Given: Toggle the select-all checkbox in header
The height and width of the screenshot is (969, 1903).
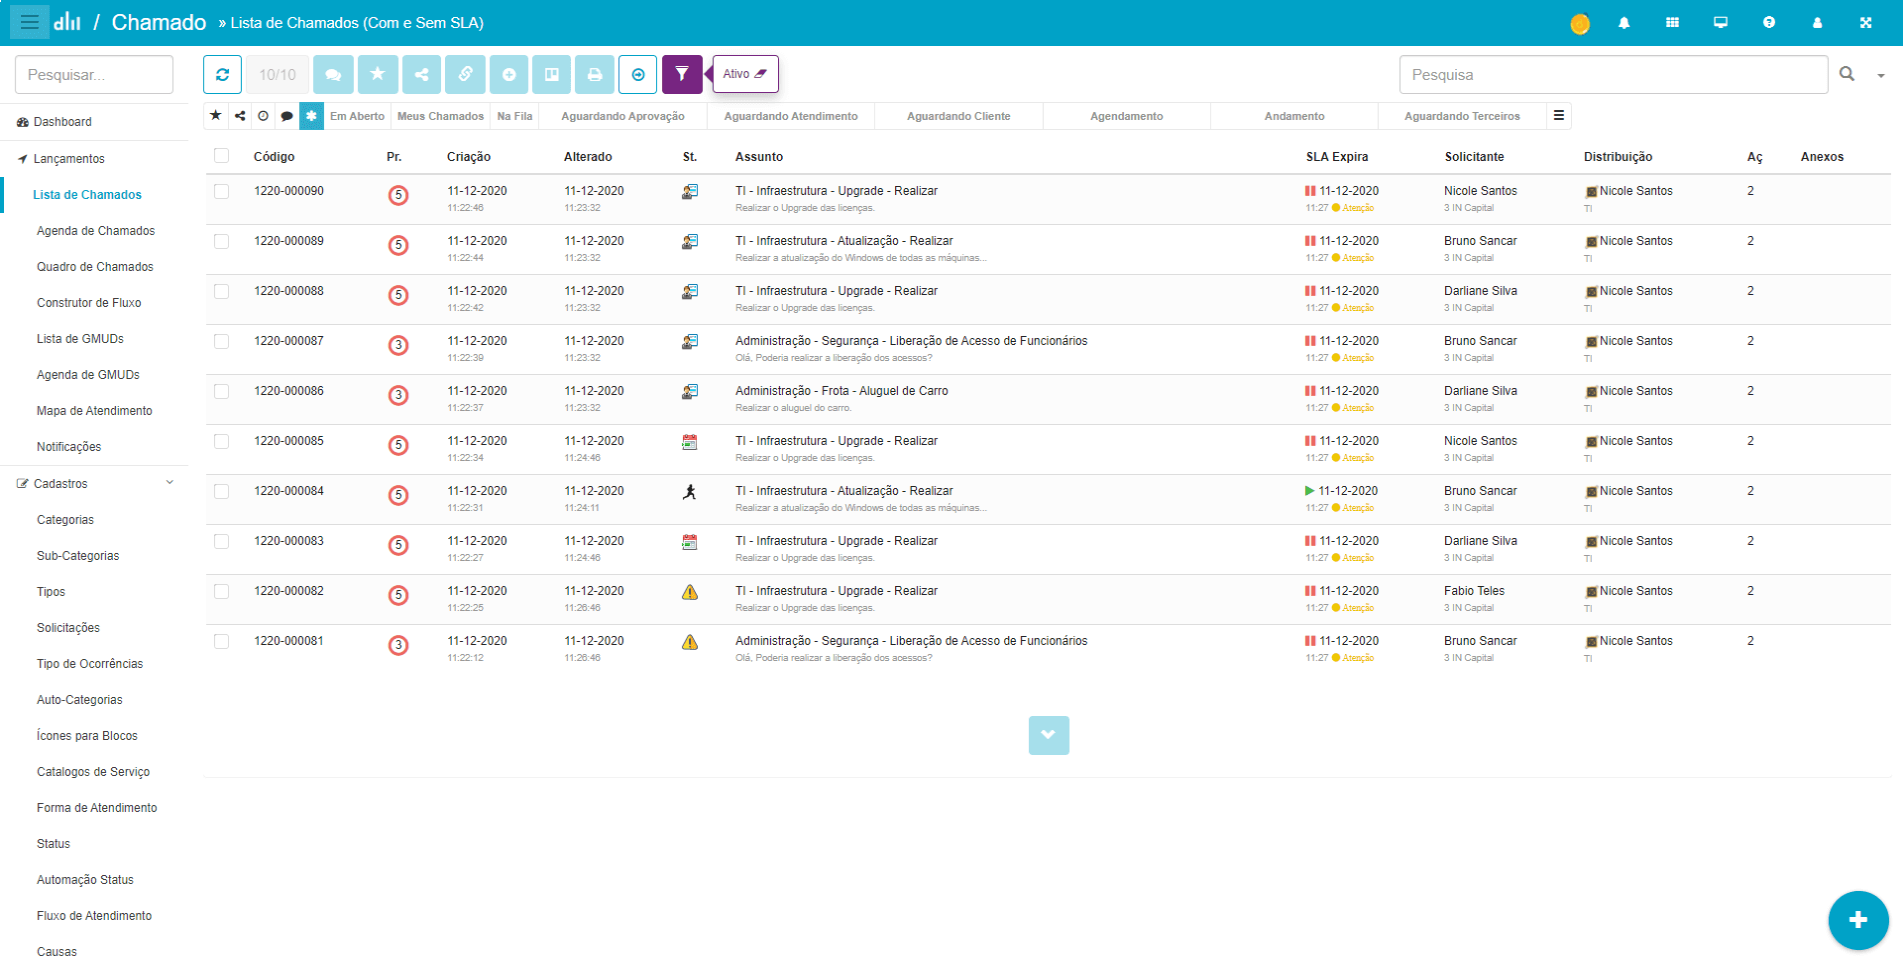Looking at the screenshot, I should click(x=222, y=156).
